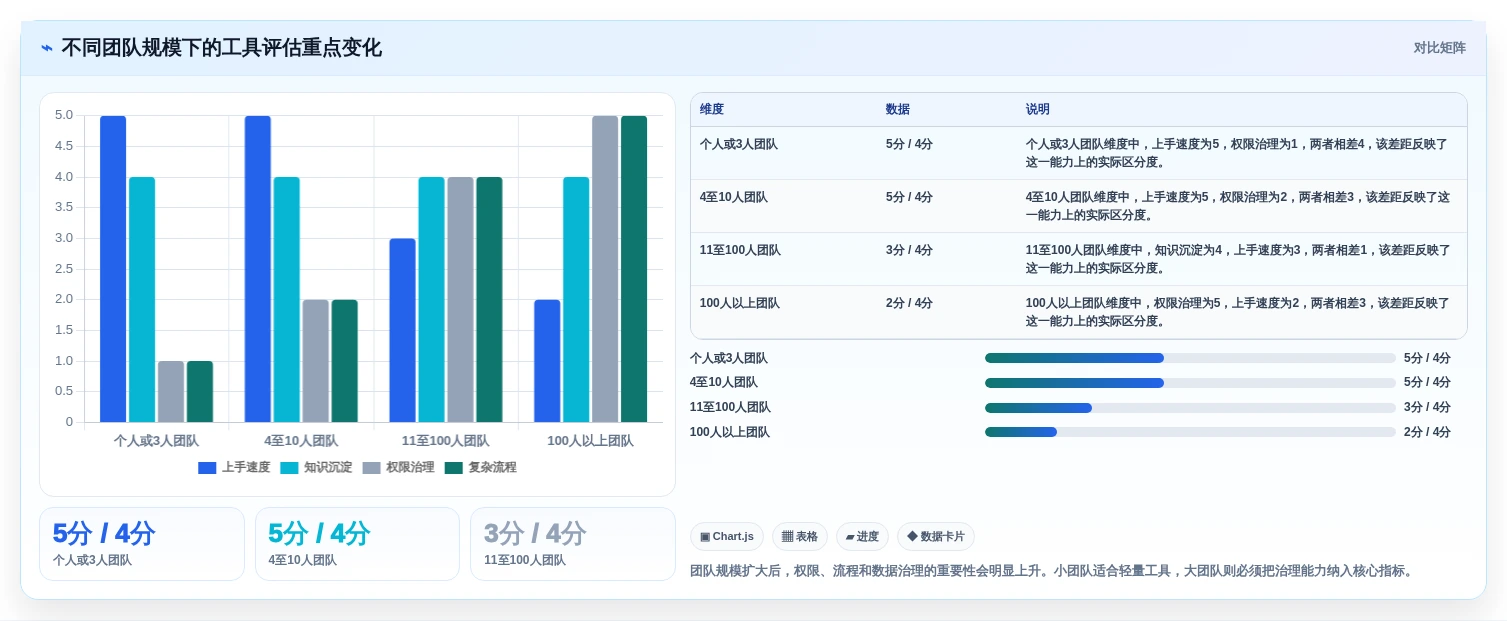Image resolution: width=1507 pixels, height=621 pixels.
Task: Click the blue 上手速度 bar for 个人或3人团队
Action: click(x=113, y=269)
